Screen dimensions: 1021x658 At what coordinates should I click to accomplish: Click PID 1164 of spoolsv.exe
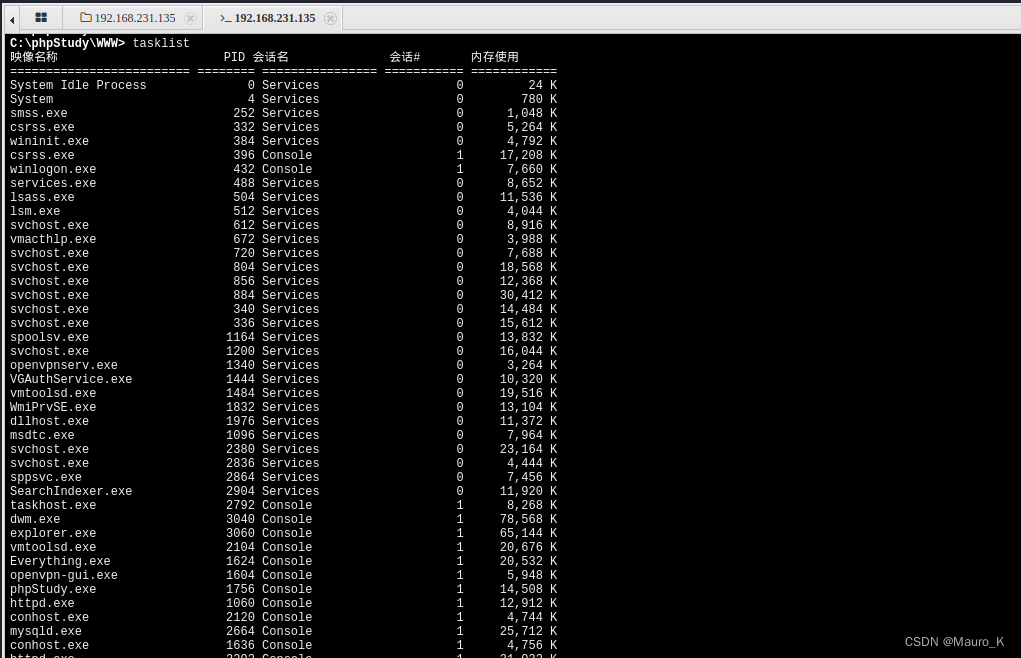pos(240,337)
